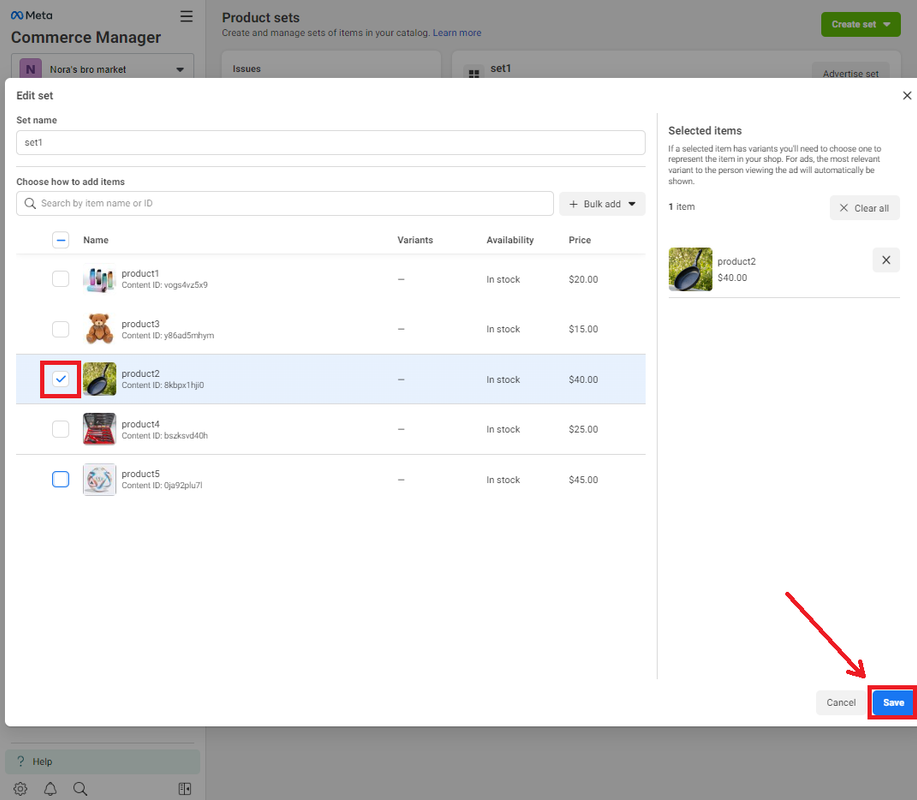Check the product1 checkbox

(61, 279)
